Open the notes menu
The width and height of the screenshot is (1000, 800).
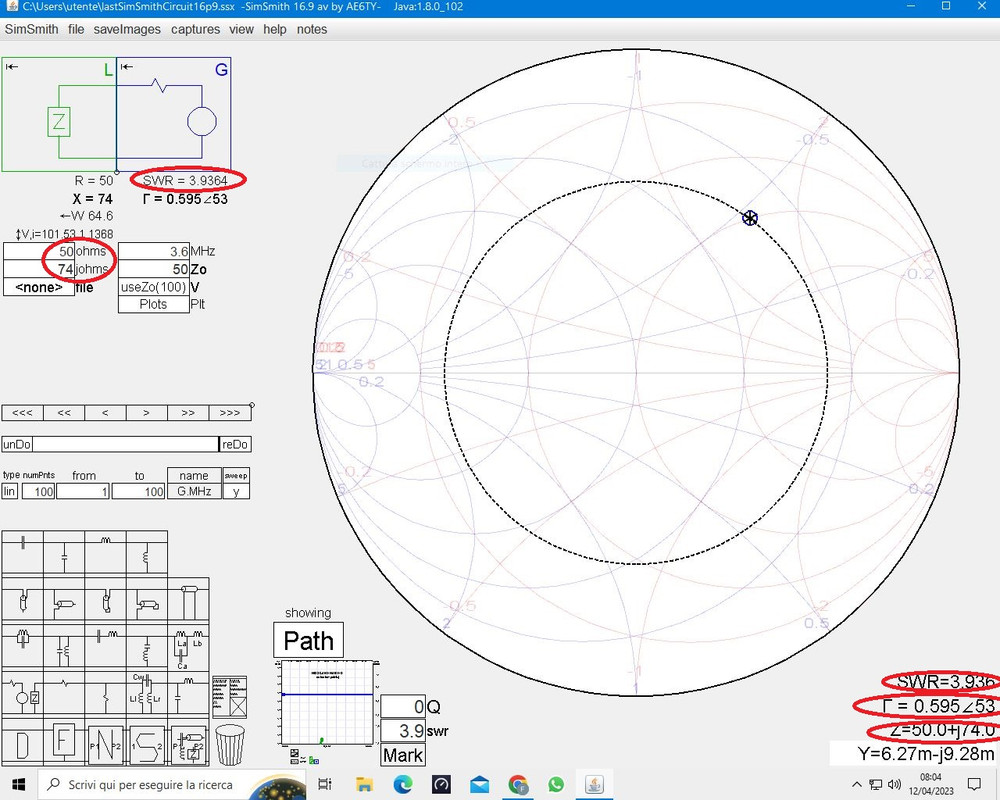[x=312, y=29]
